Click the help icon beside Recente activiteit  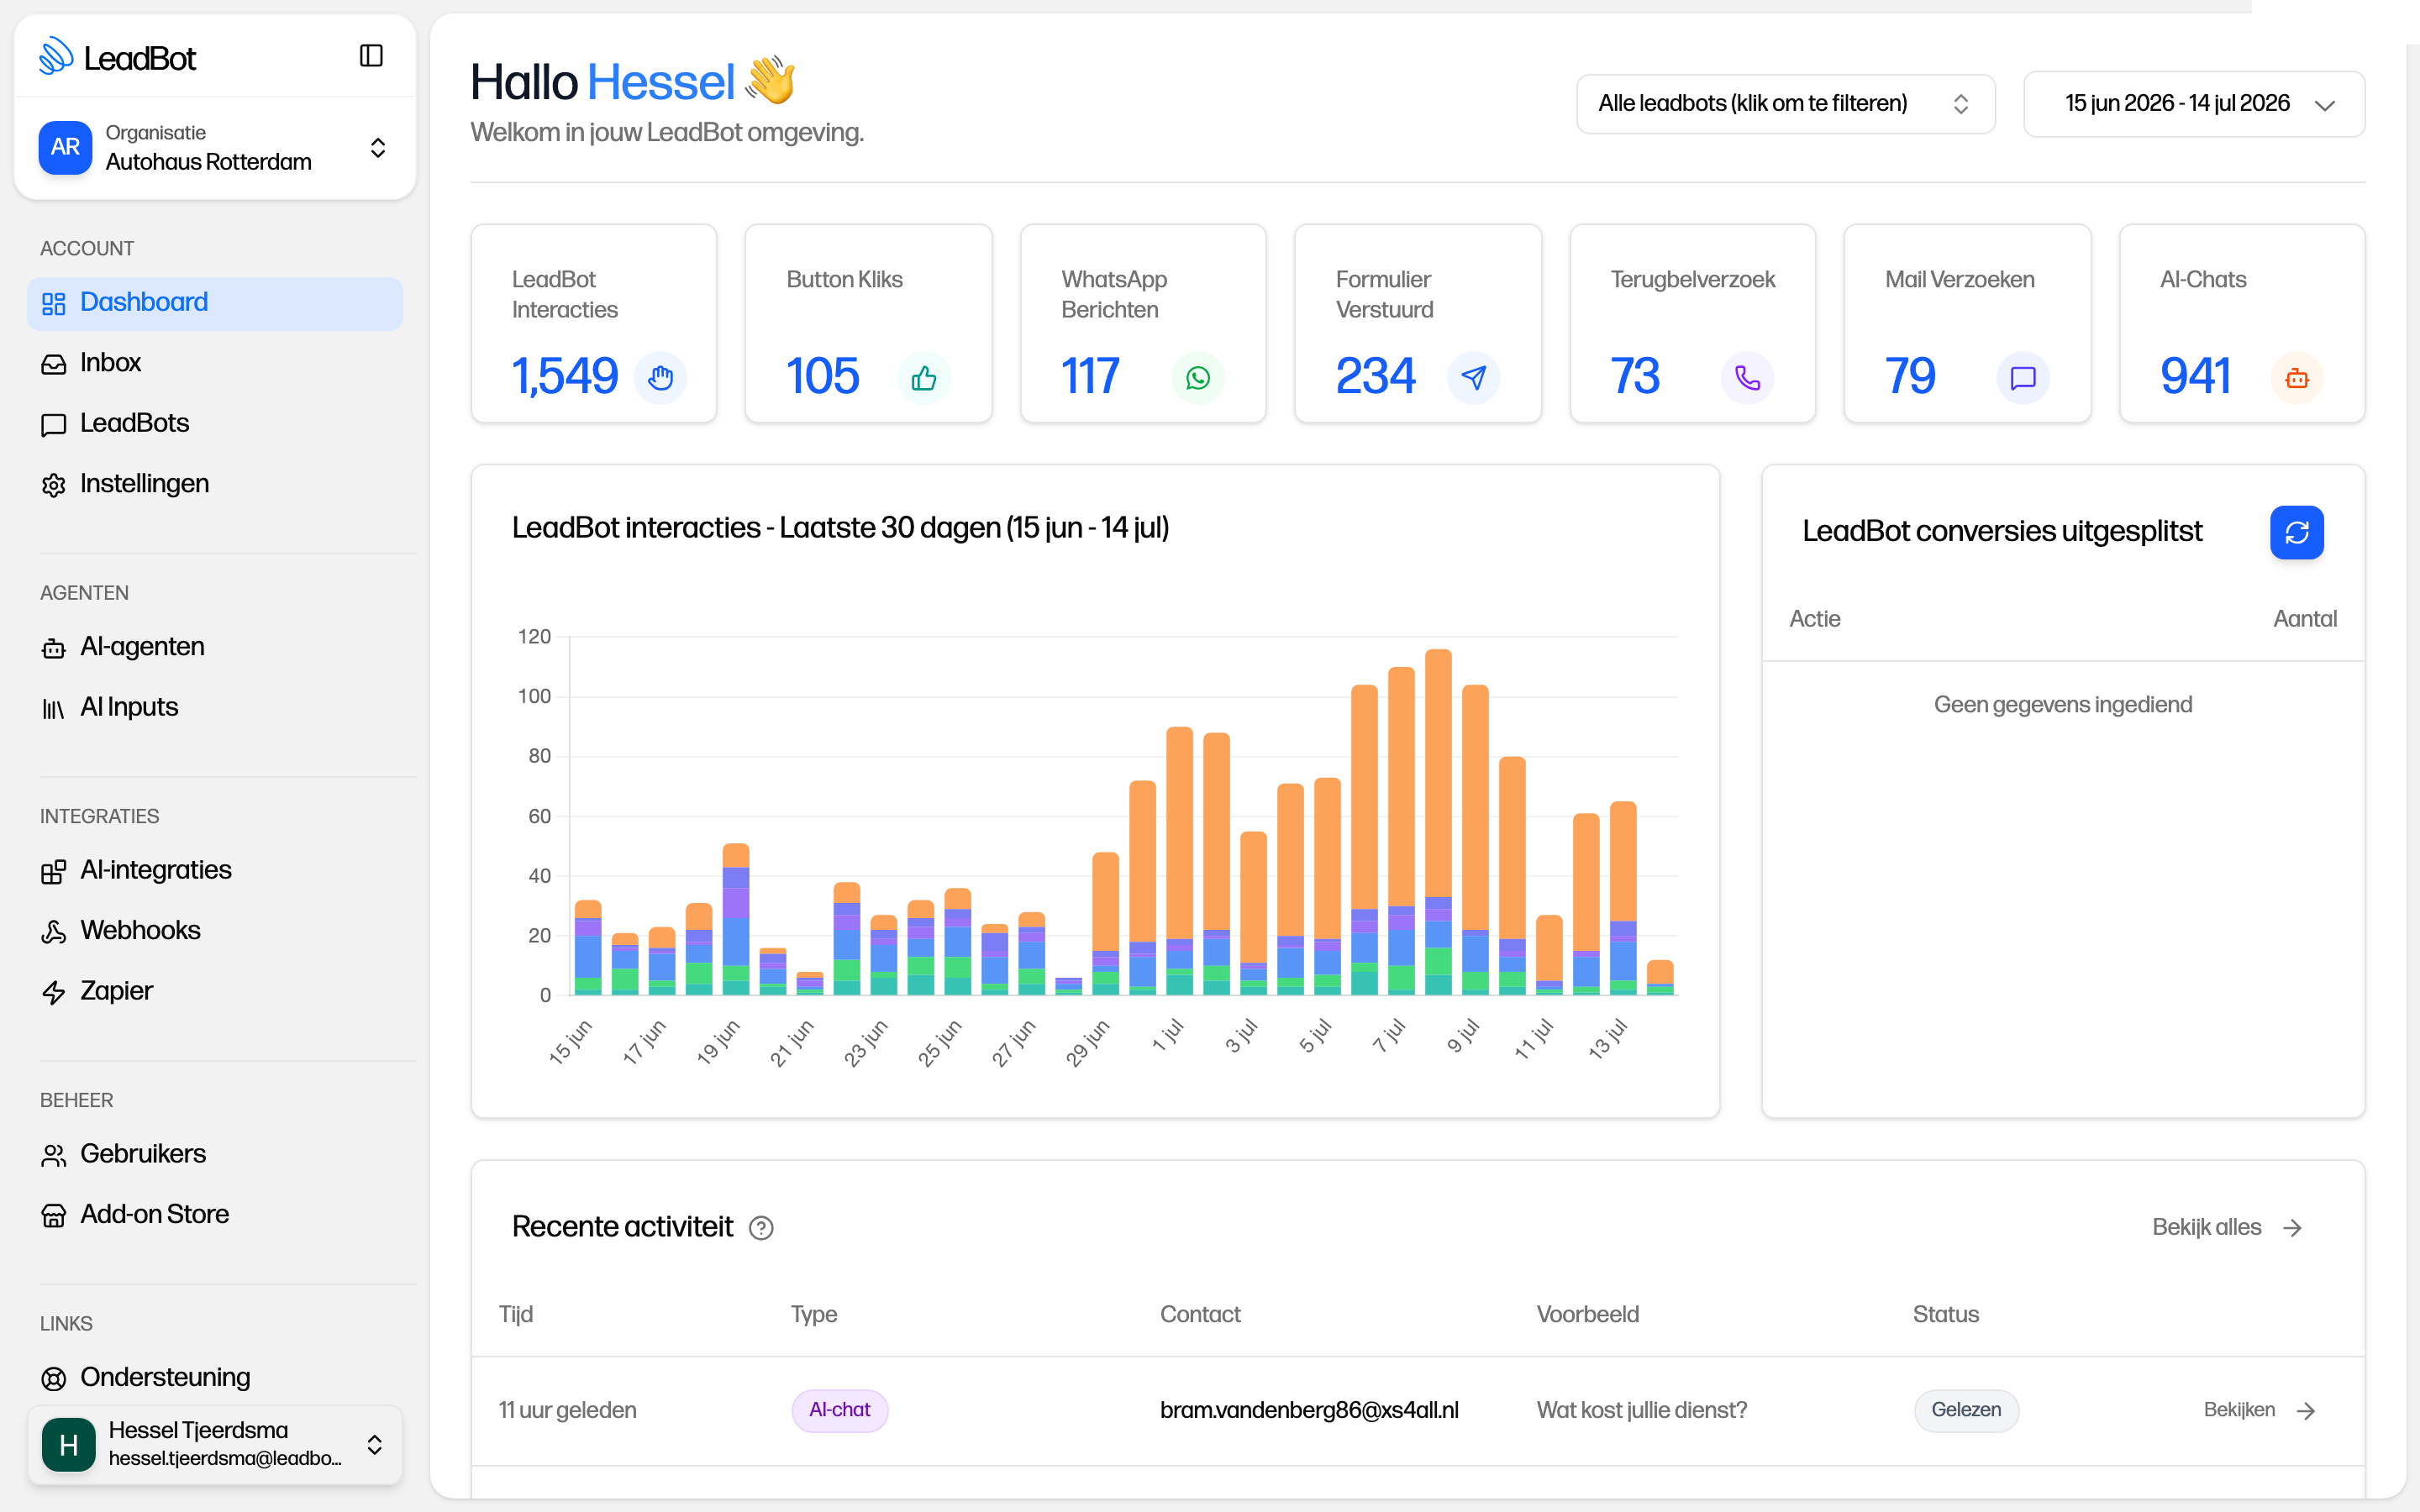tap(761, 1228)
